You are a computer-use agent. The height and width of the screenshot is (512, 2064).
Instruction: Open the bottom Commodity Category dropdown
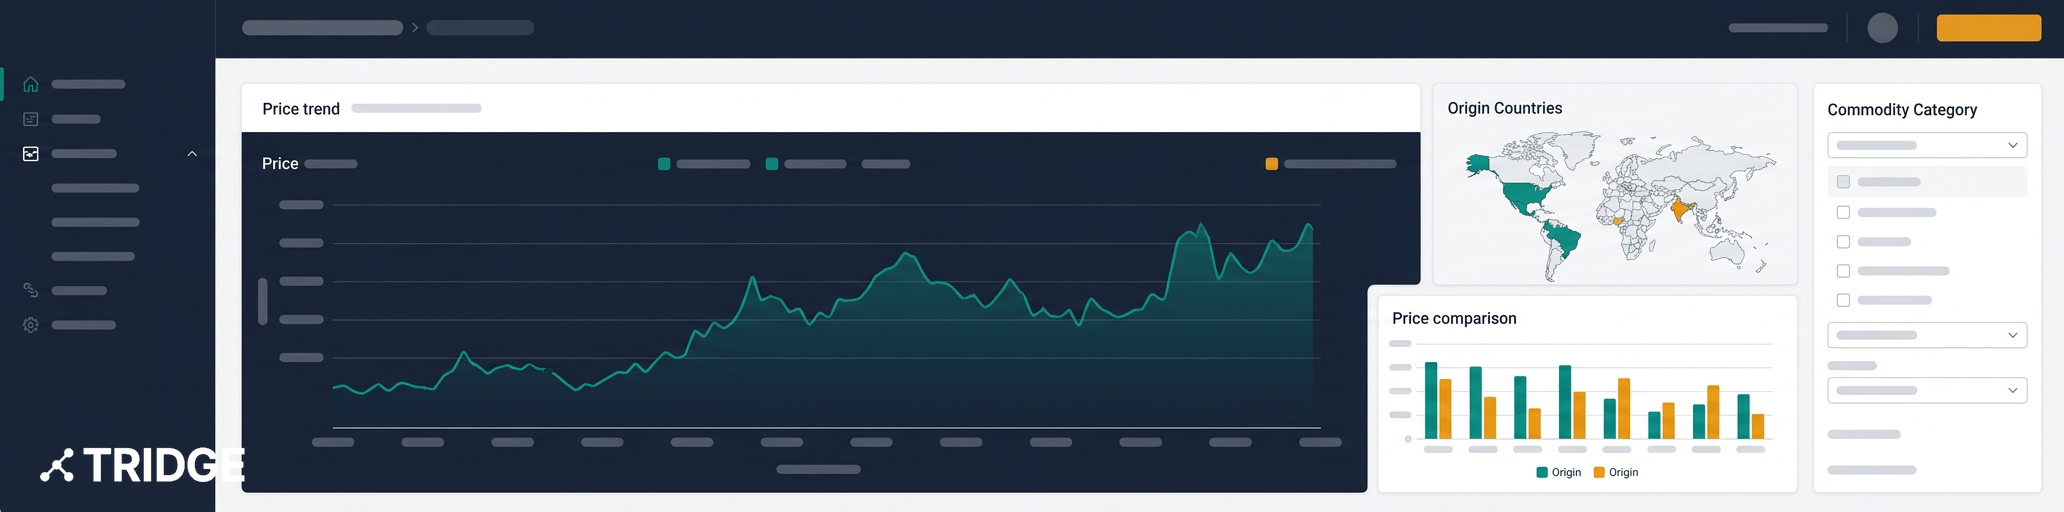click(1927, 390)
